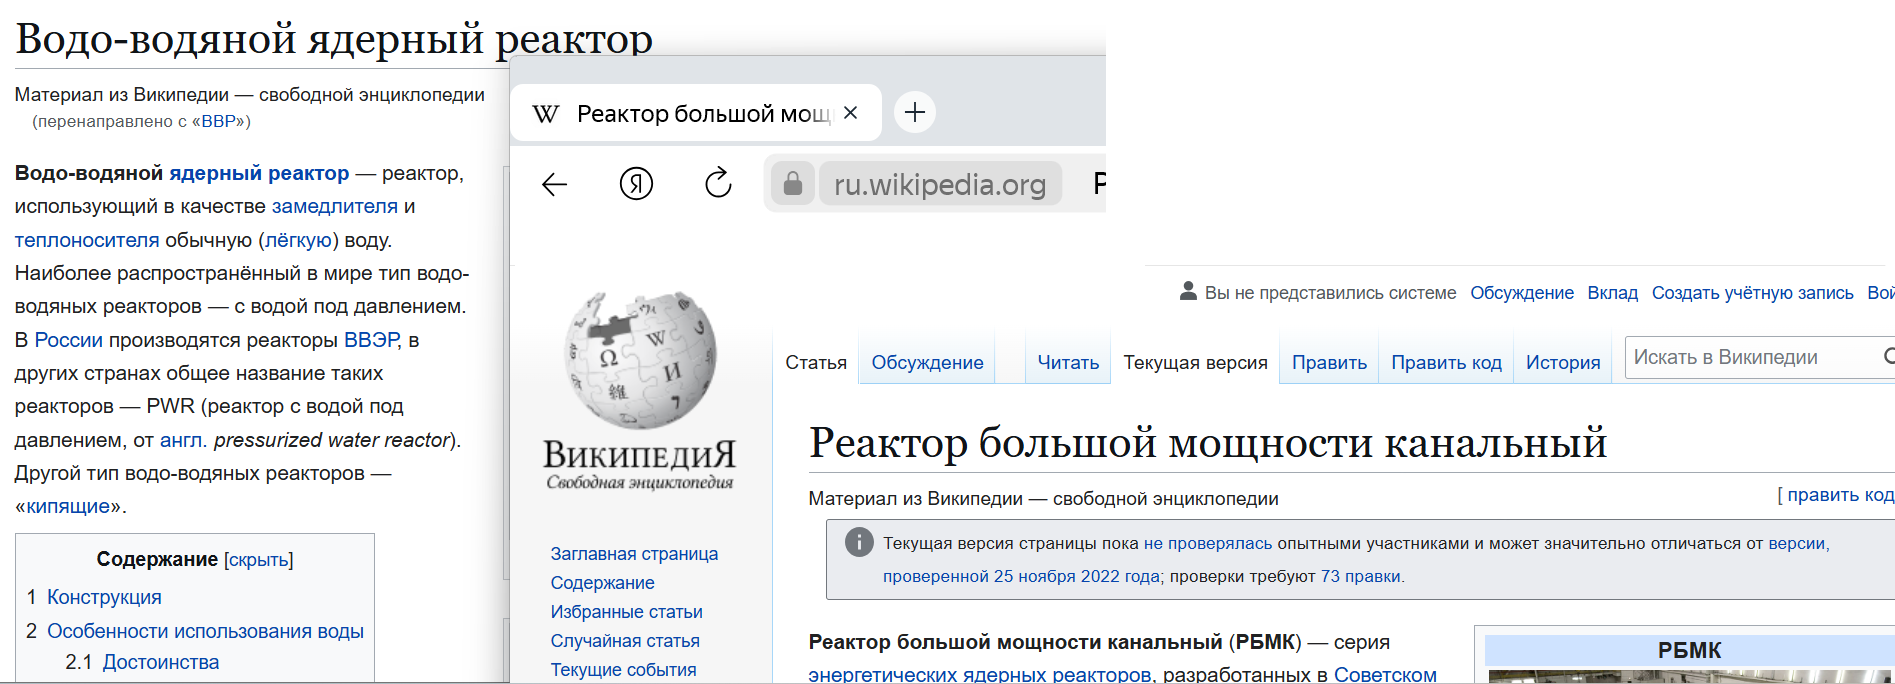1895x684 pixels.
Task: Collapse contents with скрыть toggle
Action: click(x=259, y=560)
